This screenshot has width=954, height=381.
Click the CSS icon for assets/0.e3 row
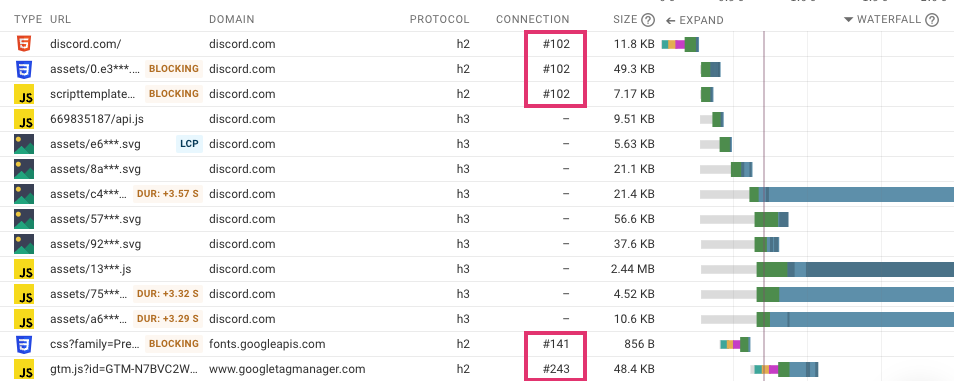24,69
